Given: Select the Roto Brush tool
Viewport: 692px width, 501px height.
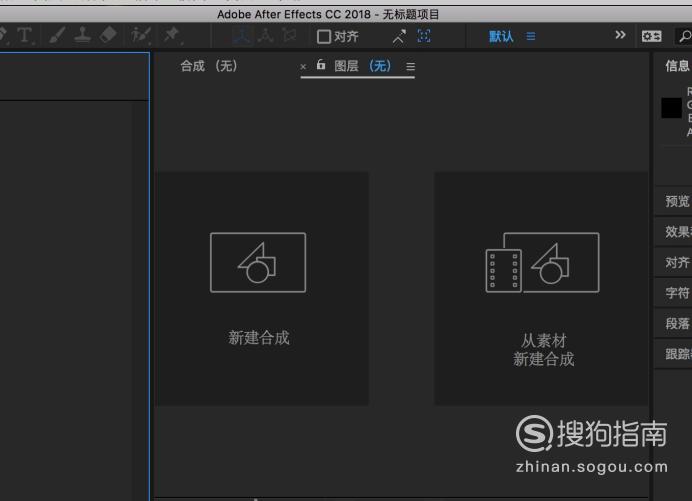Looking at the screenshot, I should click(141, 35).
